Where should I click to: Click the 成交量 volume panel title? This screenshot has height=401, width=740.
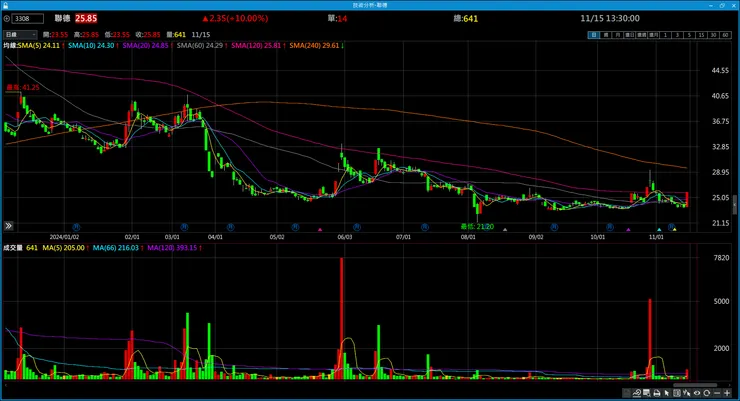tap(13, 248)
